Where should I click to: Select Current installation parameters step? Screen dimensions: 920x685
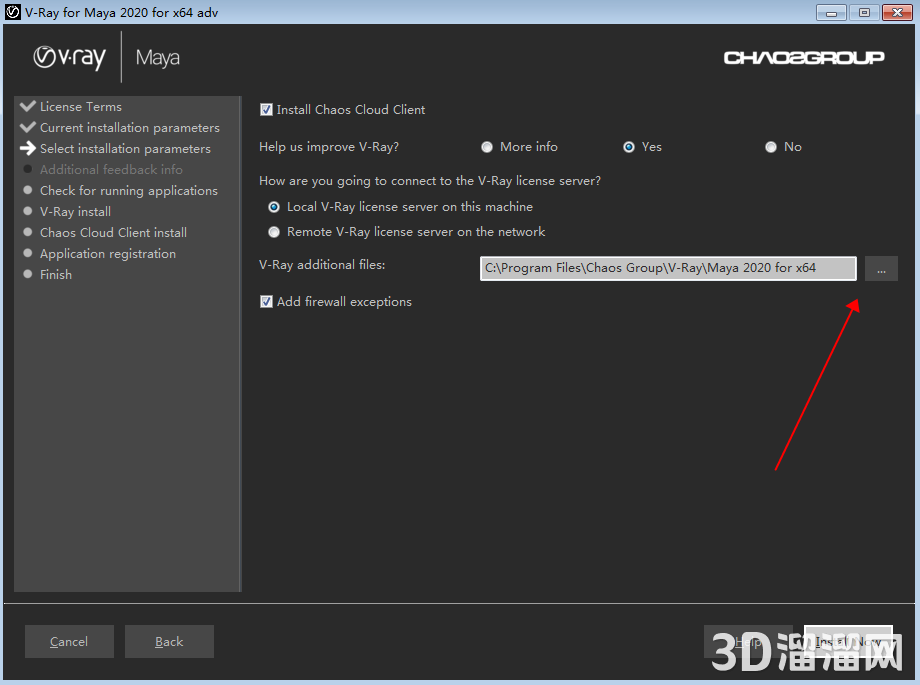(x=129, y=128)
